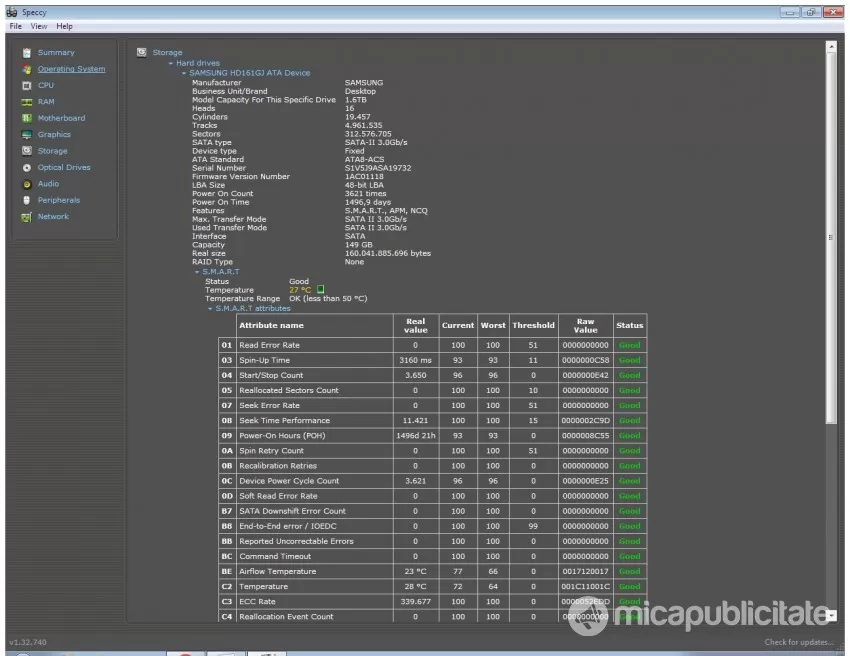Click the SATA Downshift Error Count attribute
The image size is (850, 656).
click(x=292, y=511)
